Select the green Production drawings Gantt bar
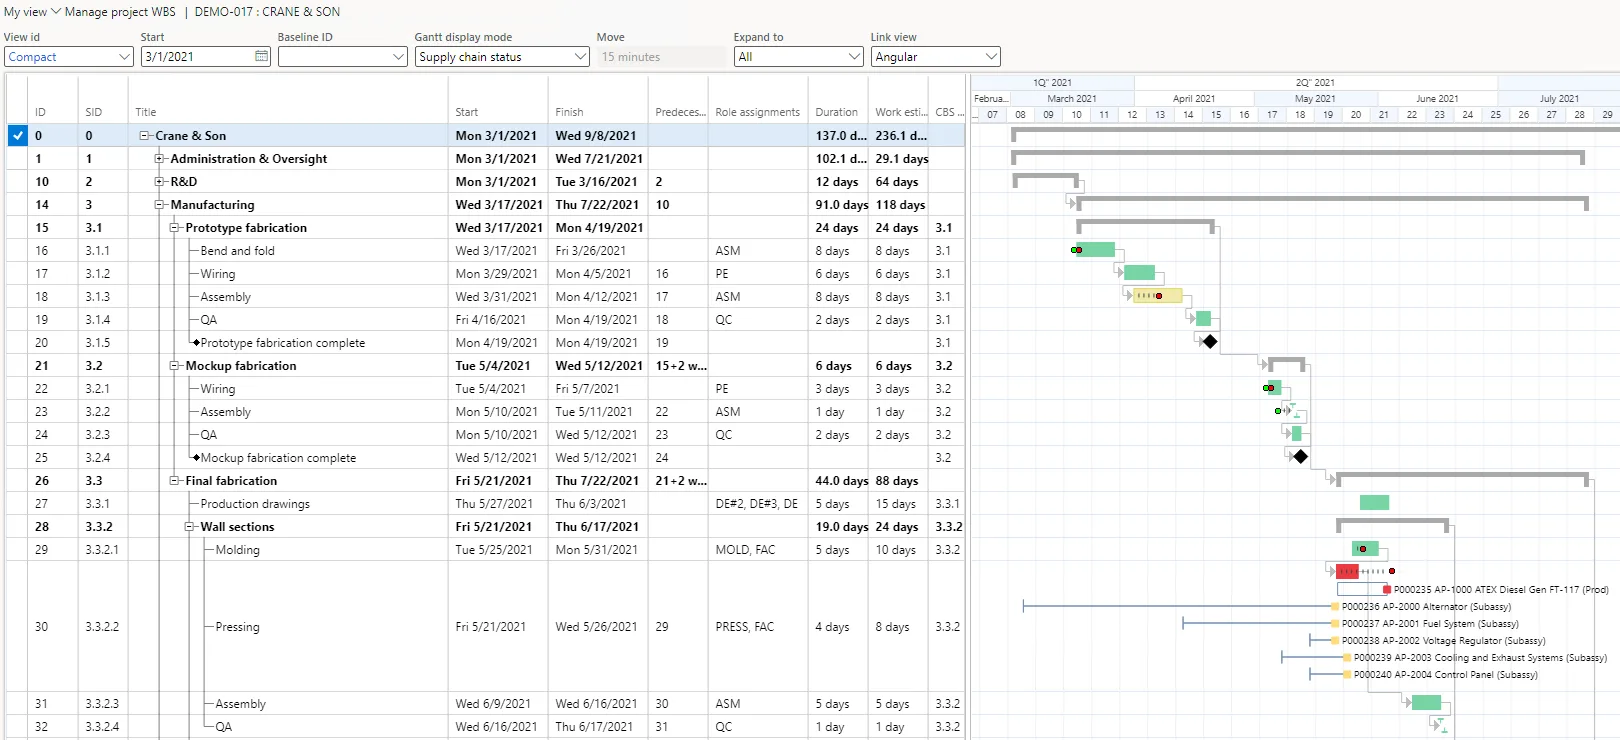Viewport: 1620px width, 740px height. (x=1374, y=503)
